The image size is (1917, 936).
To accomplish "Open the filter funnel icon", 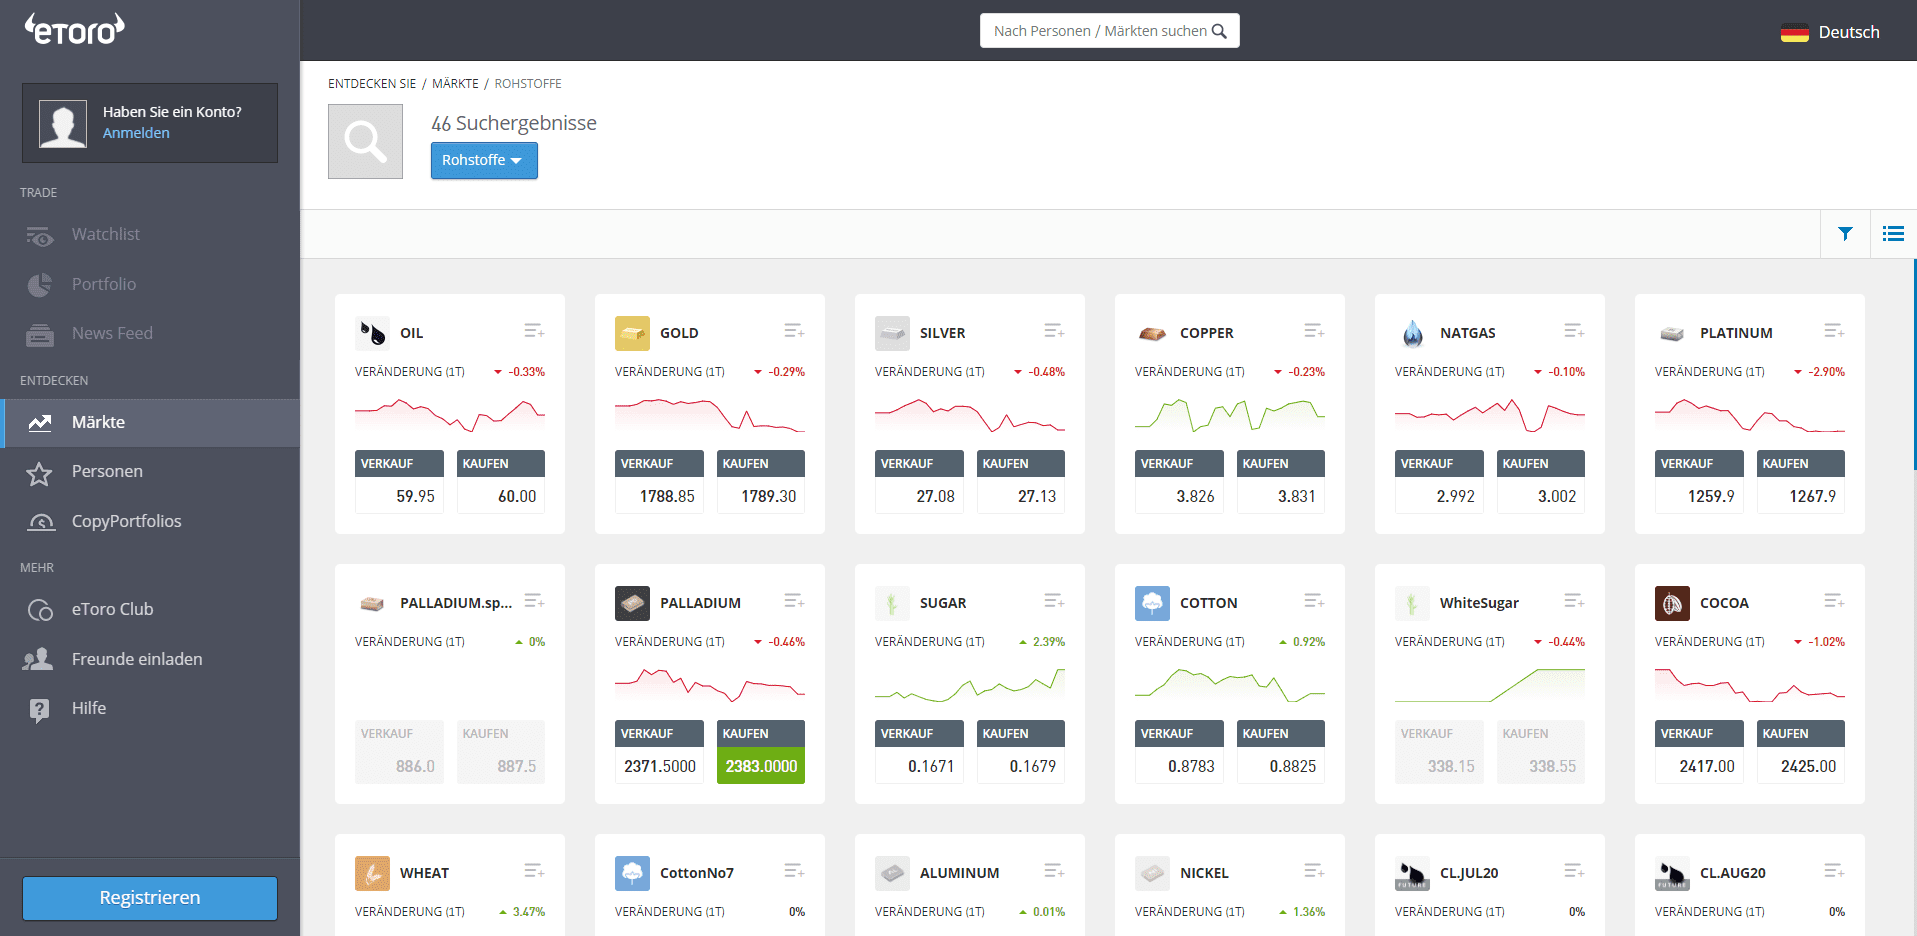I will [1845, 234].
